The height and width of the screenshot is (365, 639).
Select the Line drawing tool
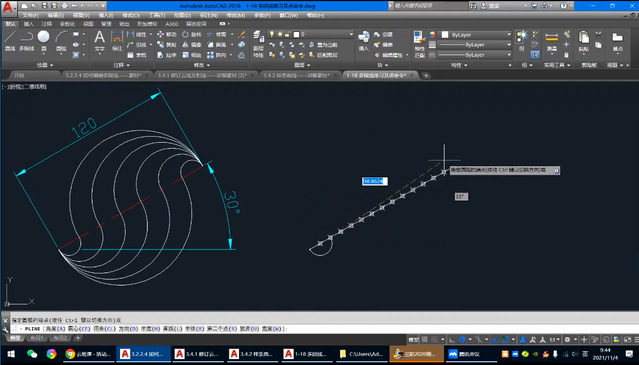coord(10,40)
